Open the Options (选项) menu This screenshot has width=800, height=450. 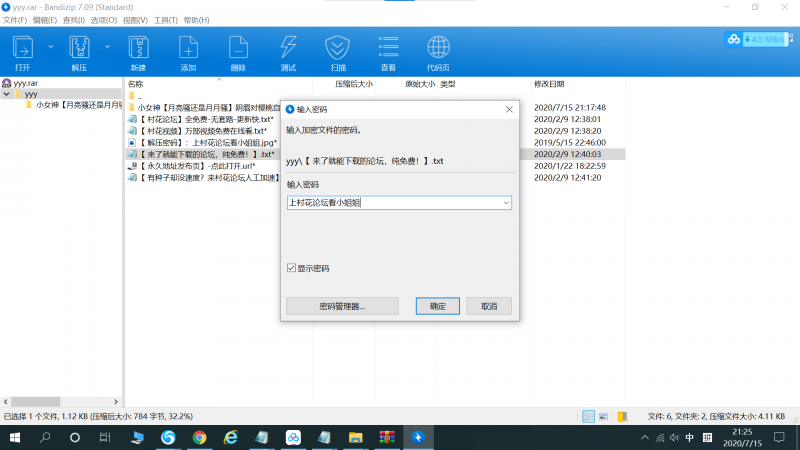pos(104,20)
